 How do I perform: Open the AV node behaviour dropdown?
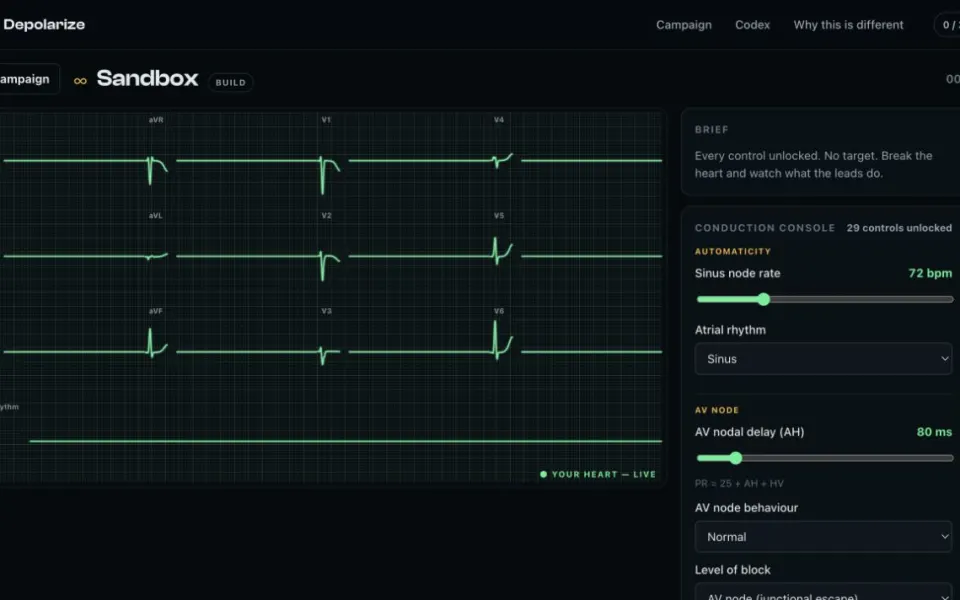823,537
